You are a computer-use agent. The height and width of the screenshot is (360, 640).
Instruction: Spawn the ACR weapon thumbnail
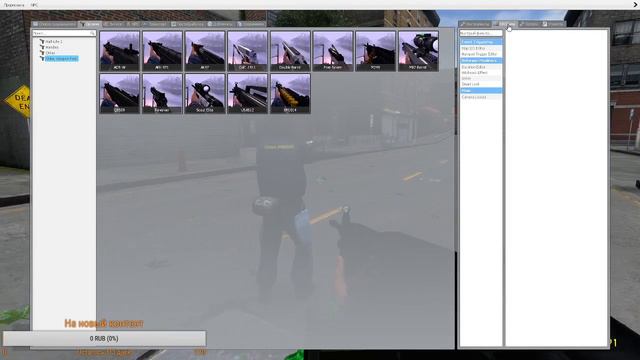[x=120, y=51]
